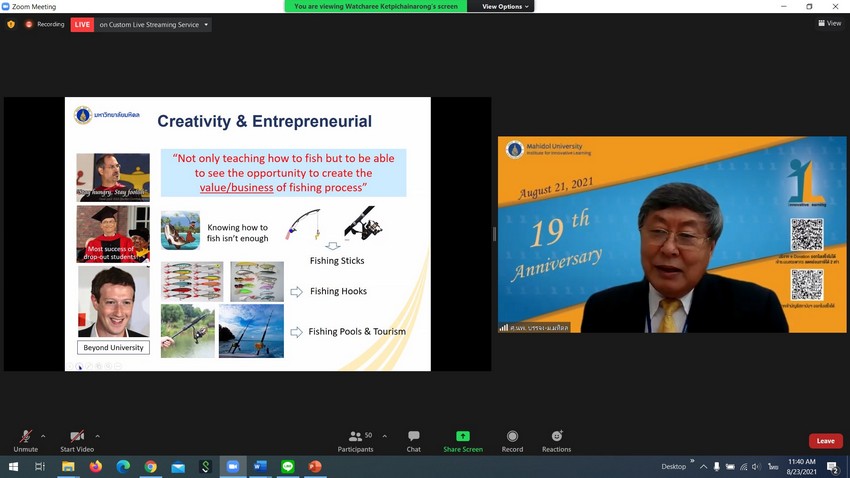Viewport: 850px width, 478px height.
Task: Open the Chat panel
Action: click(x=413, y=440)
